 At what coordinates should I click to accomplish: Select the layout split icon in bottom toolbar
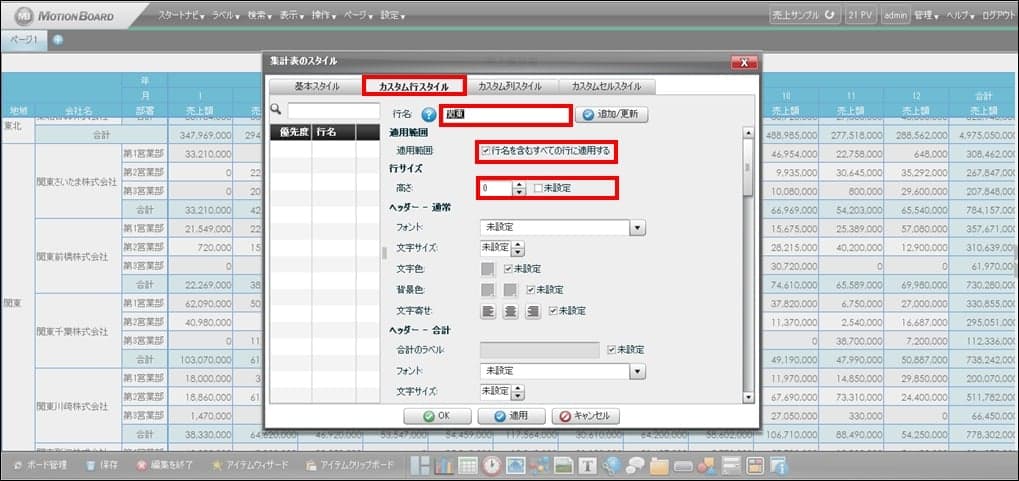pos(422,465)
